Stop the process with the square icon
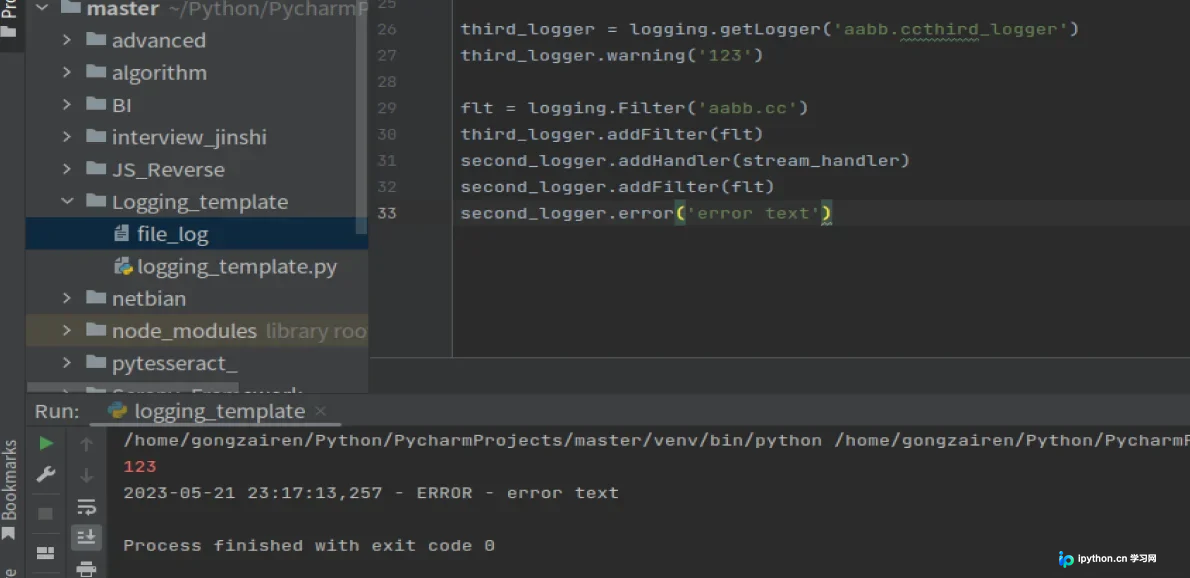 pyautogui.click(x=46, y=514)
